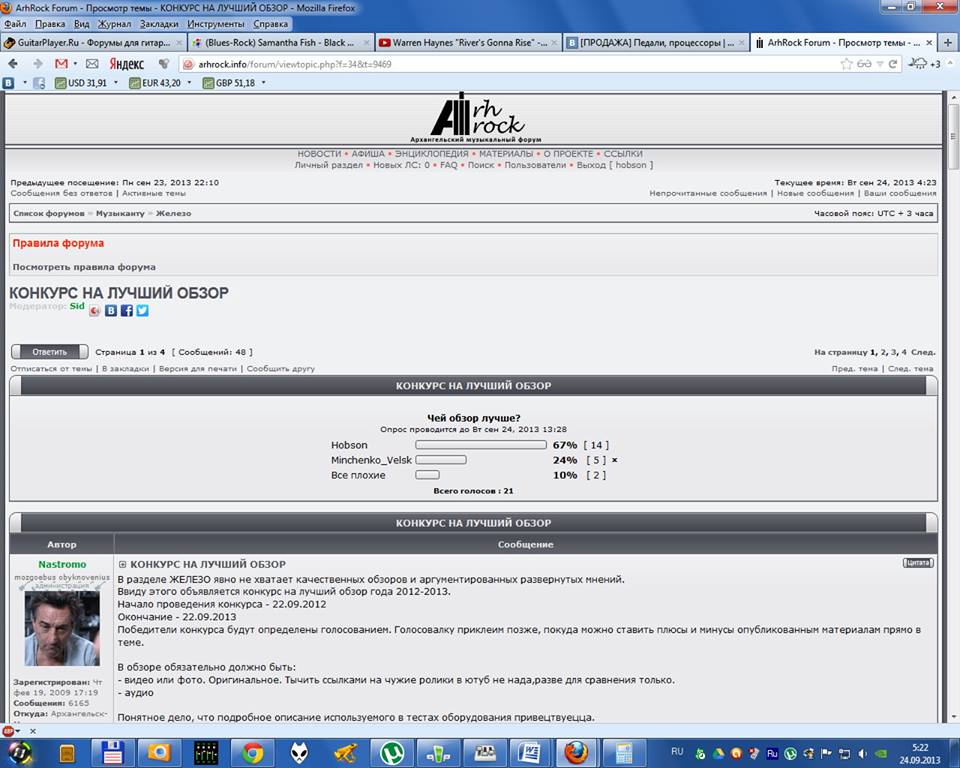Click the VK share icon under topic title
Screen dimensions: 960x768
111,311
